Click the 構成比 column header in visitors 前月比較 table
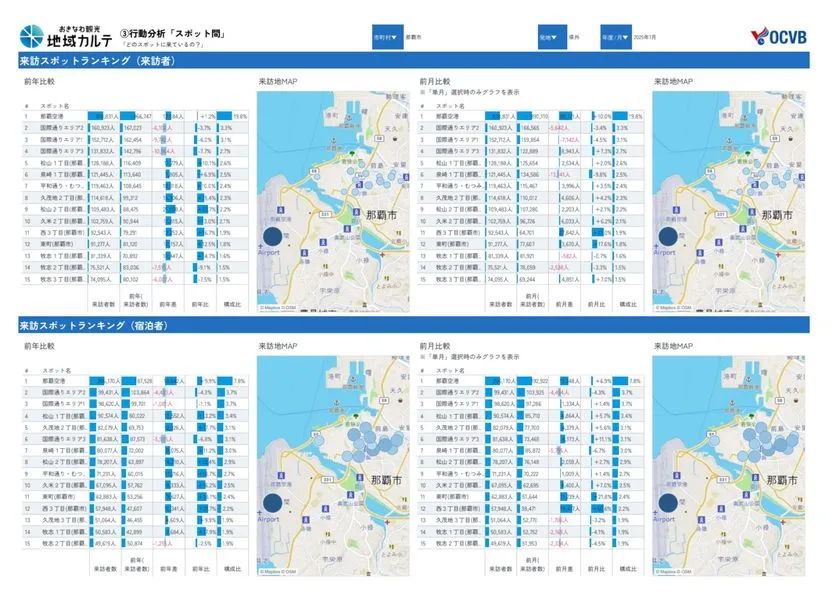Viewport: 840px width, 601px height. coord(628,304)
